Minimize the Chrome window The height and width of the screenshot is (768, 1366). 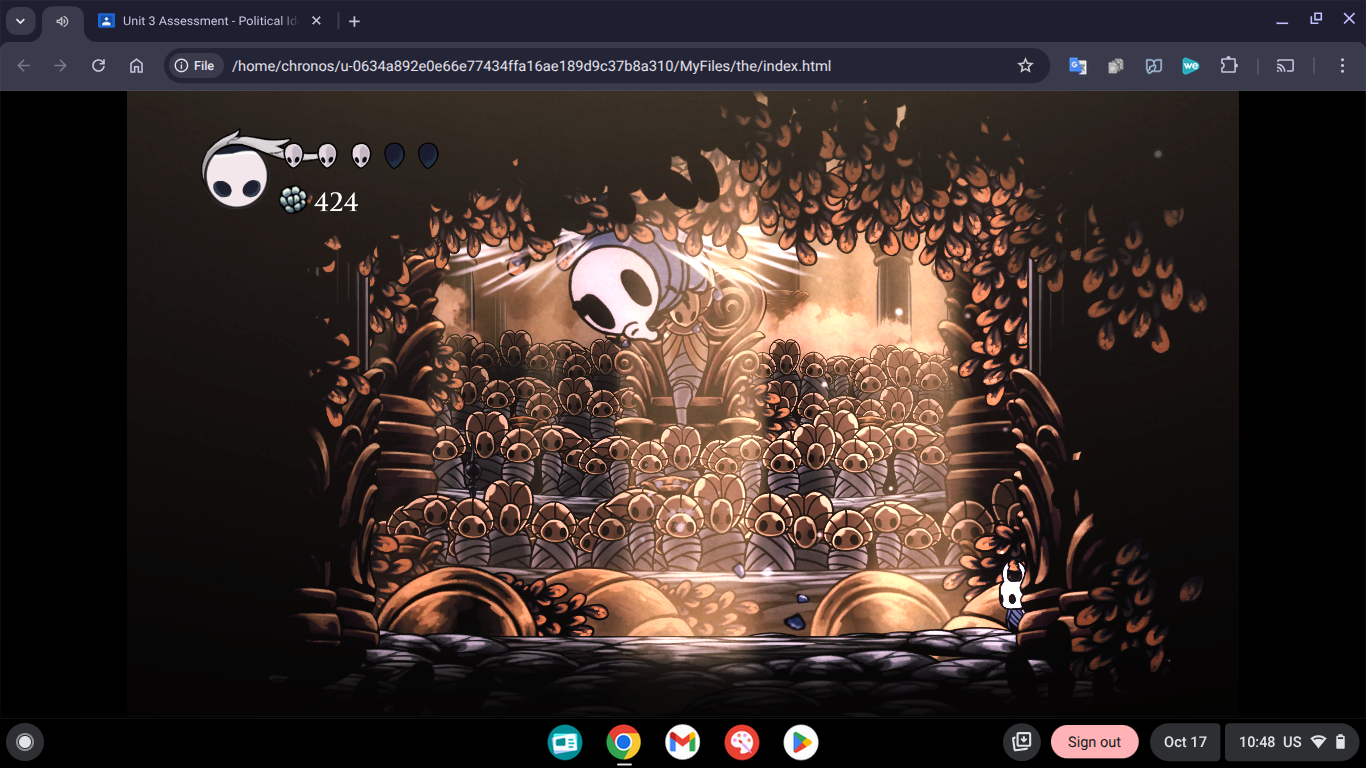[x=1284, y=20]
